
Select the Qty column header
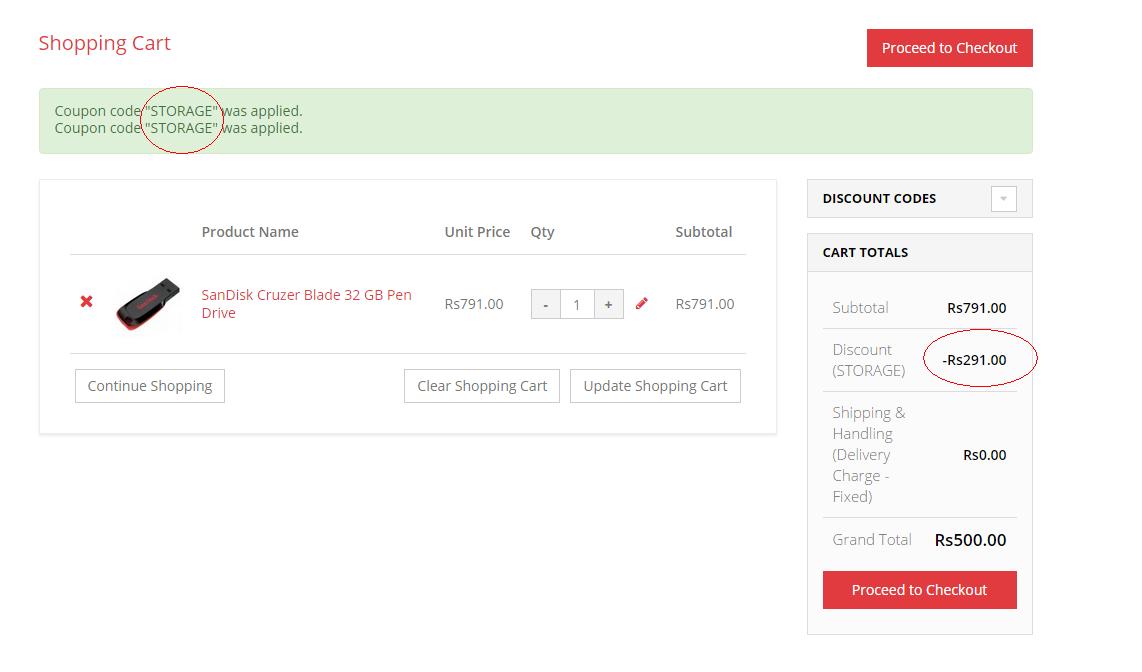[x=543, y=232]
